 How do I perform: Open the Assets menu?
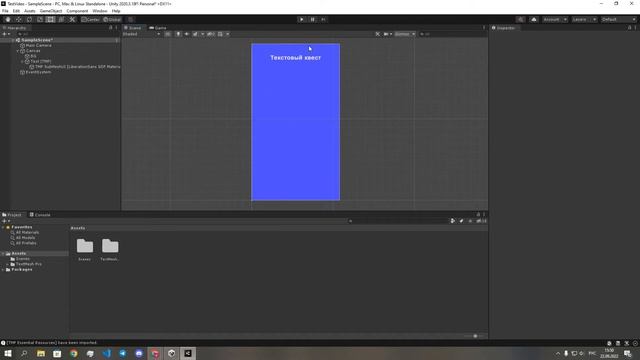(x=30, y=11)
